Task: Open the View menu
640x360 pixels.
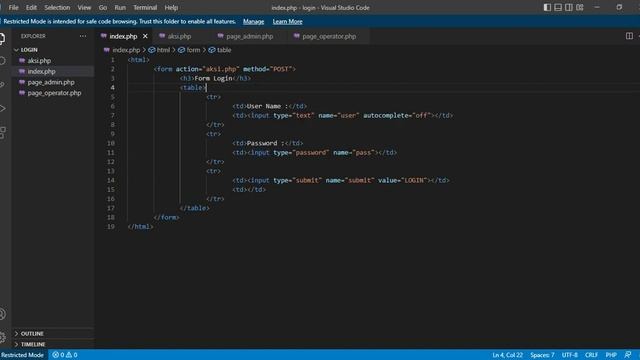Action: pos(84,7)
